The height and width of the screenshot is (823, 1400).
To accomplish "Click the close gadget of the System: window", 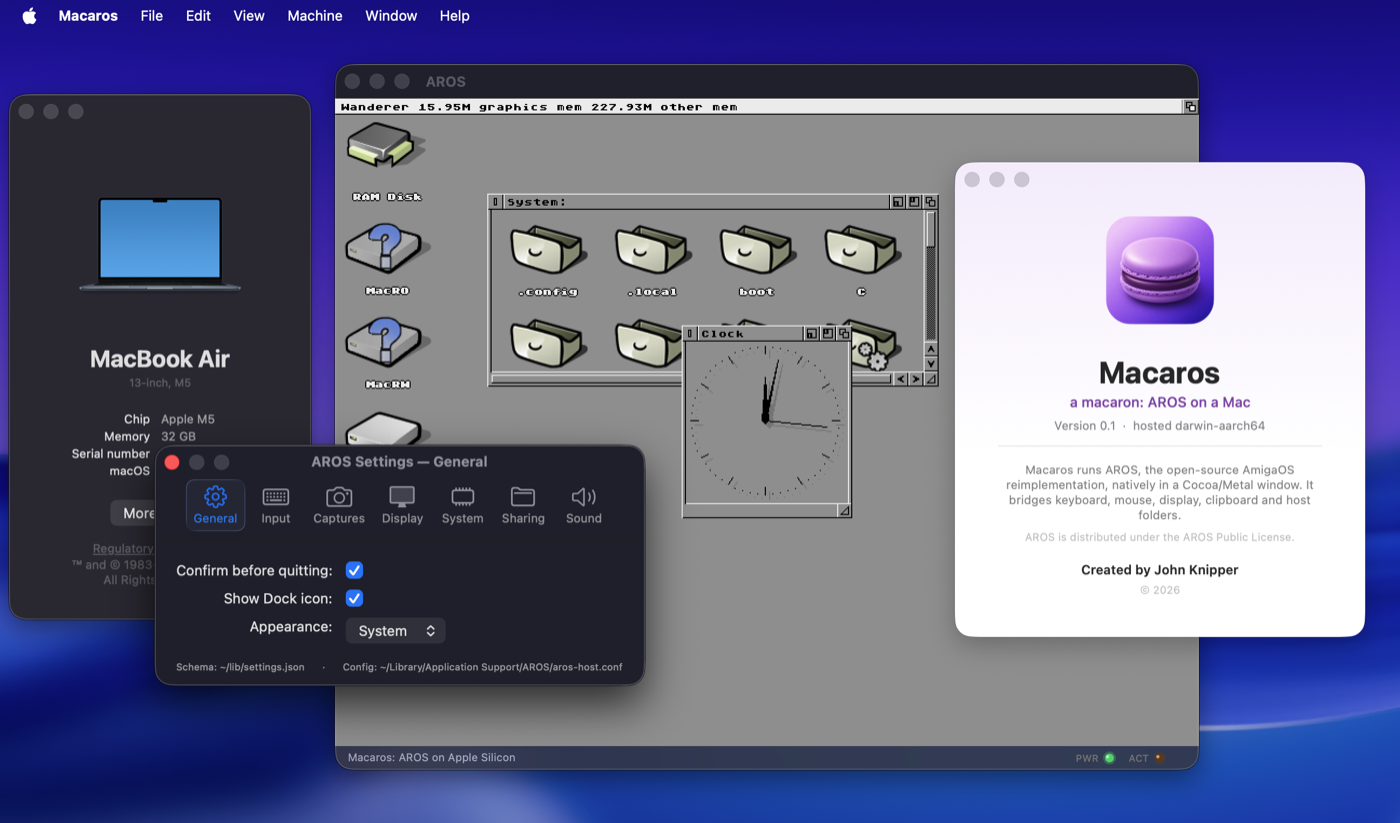I will pyautogui.click(x=495, y=202).
